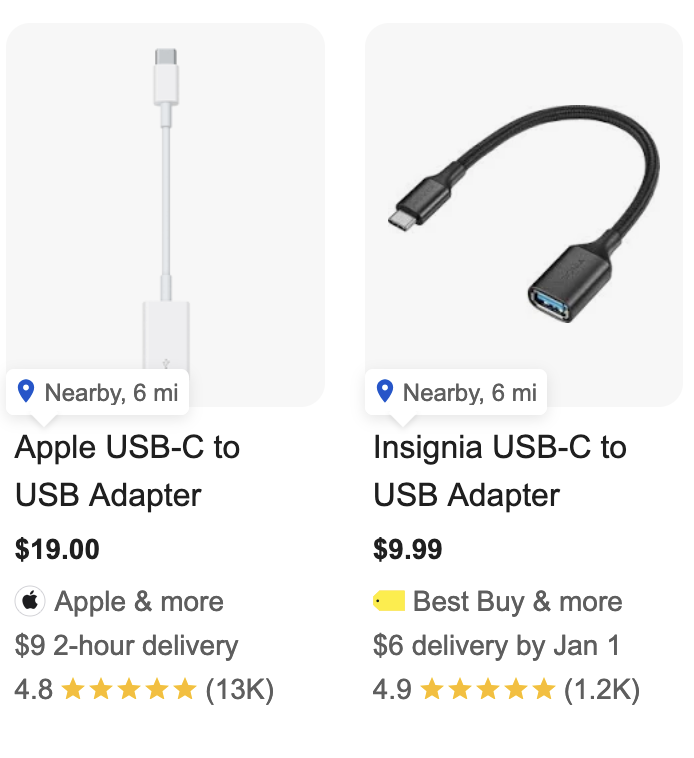The width and height of the screenshot is (694, 758).
Task: Click the $9.99 price
Action: pyautogui.click(x=407, y=549)
